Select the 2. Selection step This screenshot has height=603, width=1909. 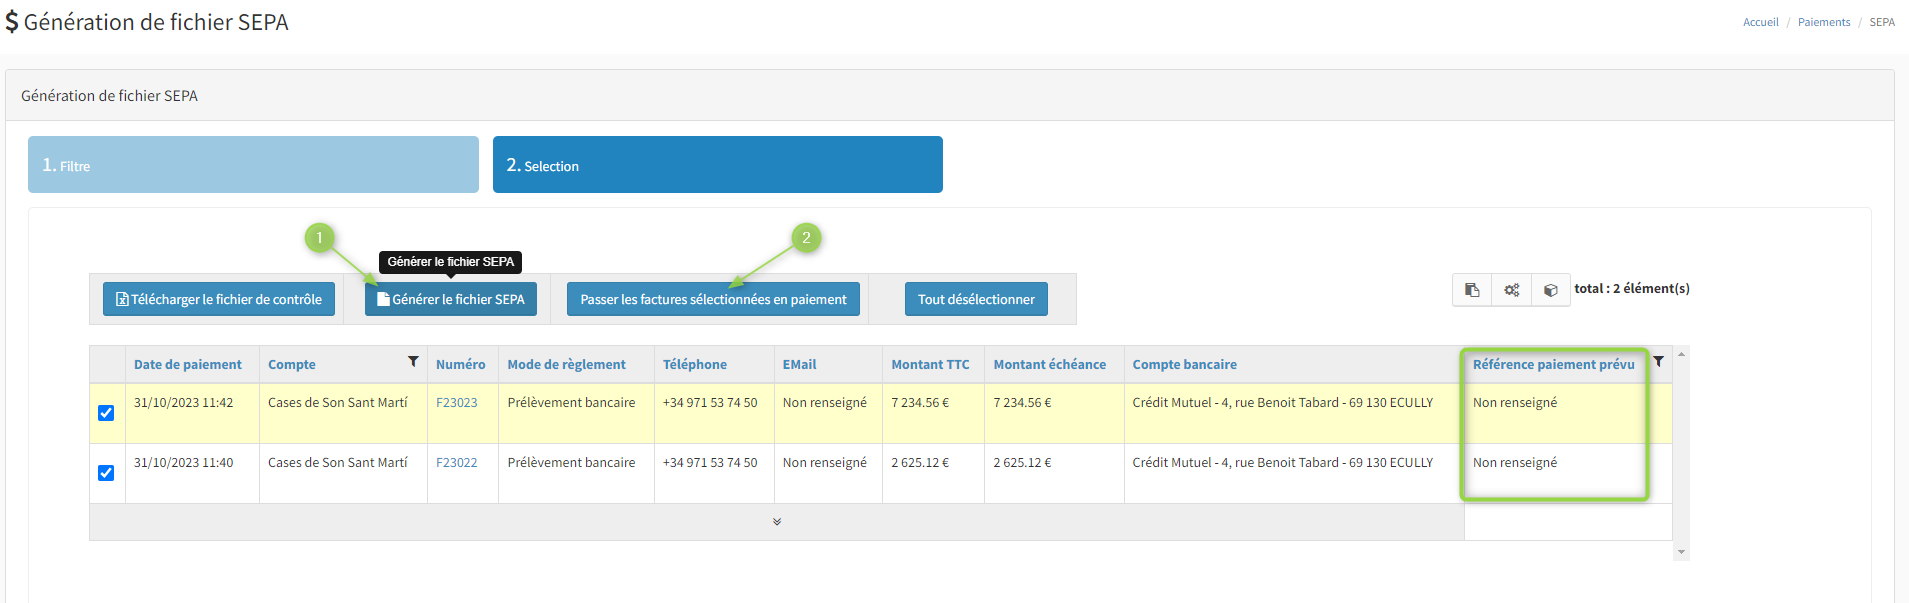pyautogui.click(x=718, y=165)
